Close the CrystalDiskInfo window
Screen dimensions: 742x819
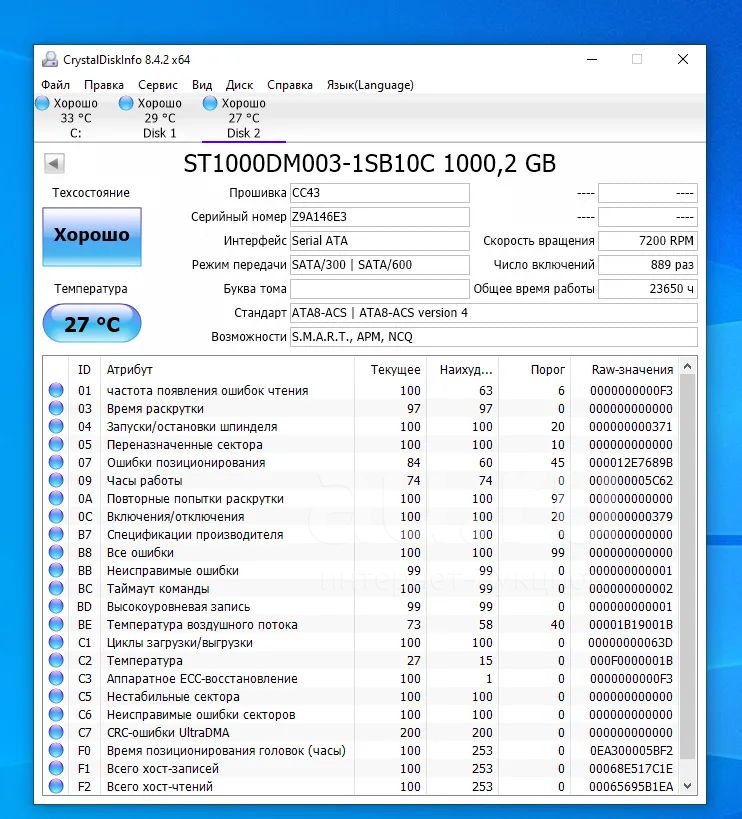point(682,59)
